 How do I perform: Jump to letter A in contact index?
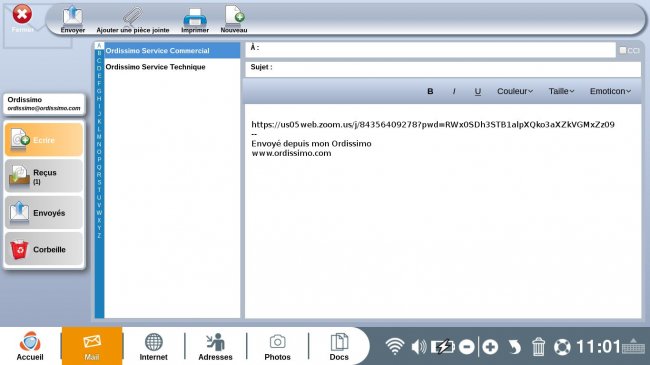pos(99,46)
